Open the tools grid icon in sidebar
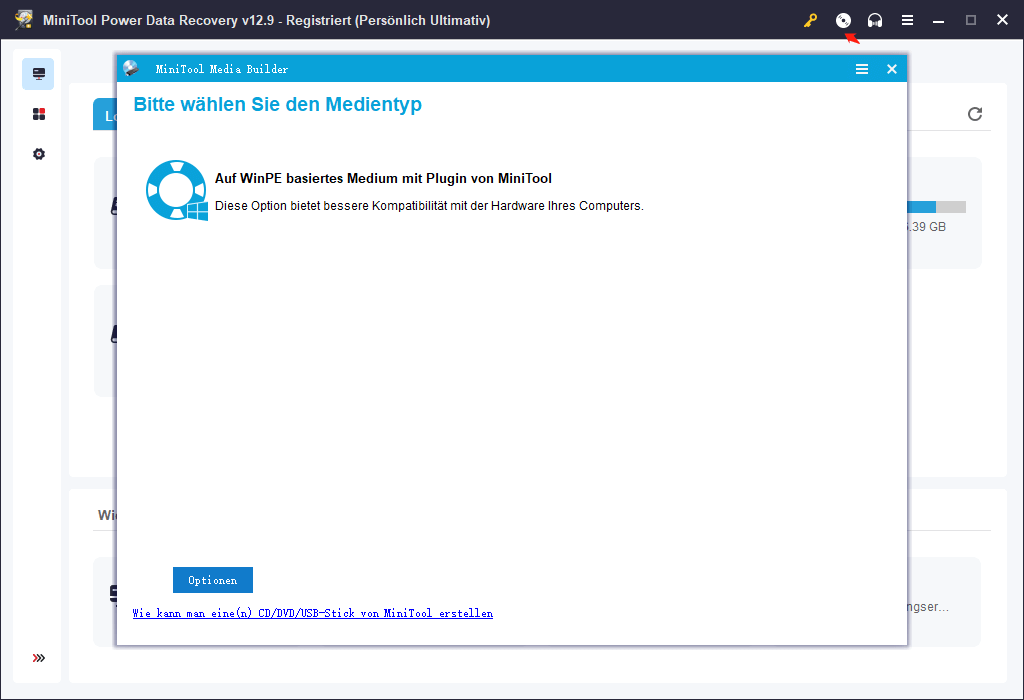 tap(39, 114)
